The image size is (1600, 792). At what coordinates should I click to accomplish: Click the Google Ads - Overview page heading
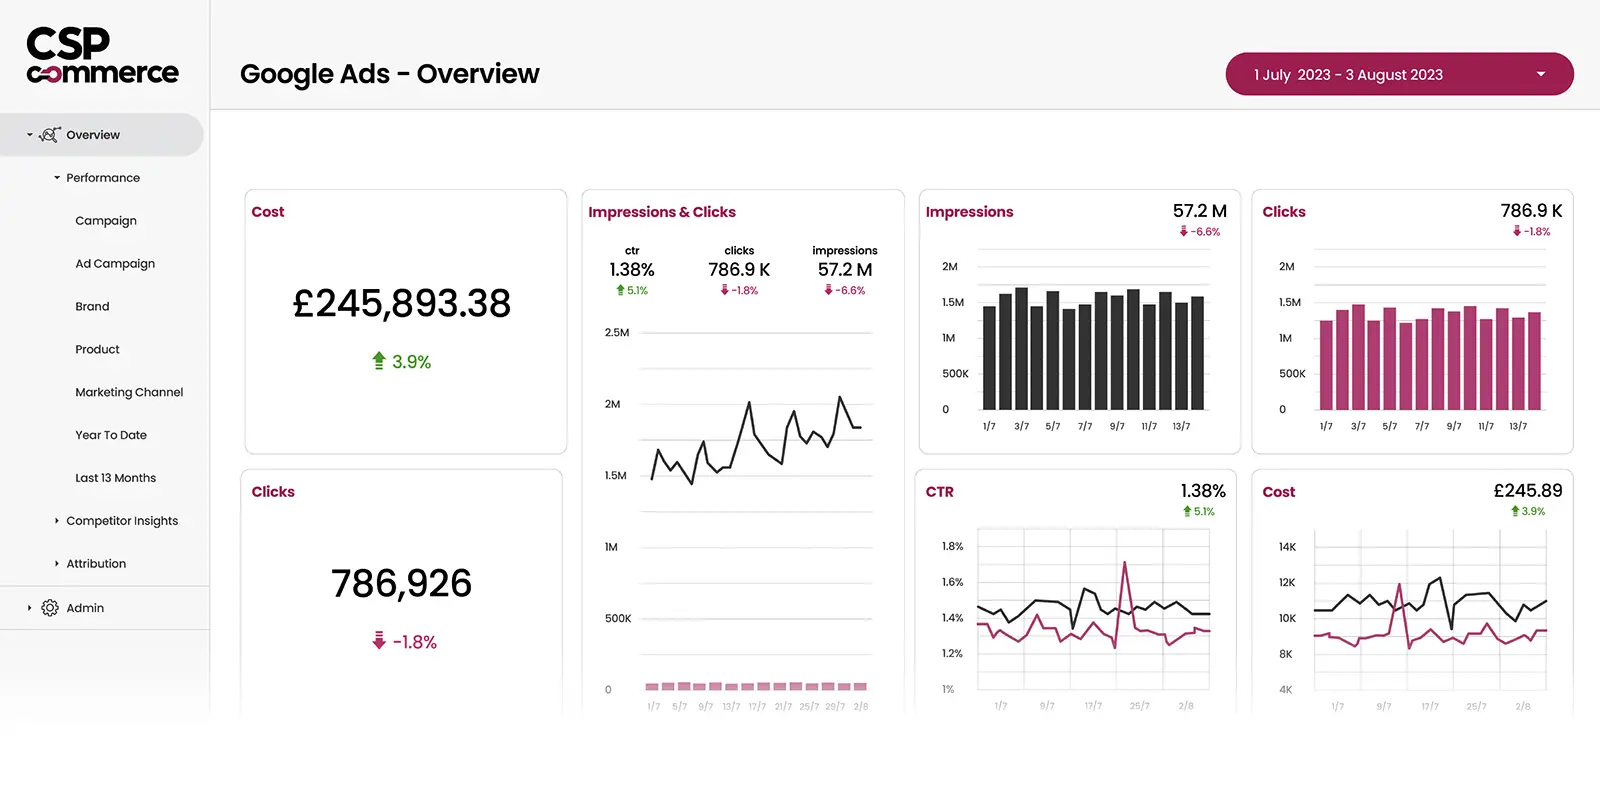(390, 74)
